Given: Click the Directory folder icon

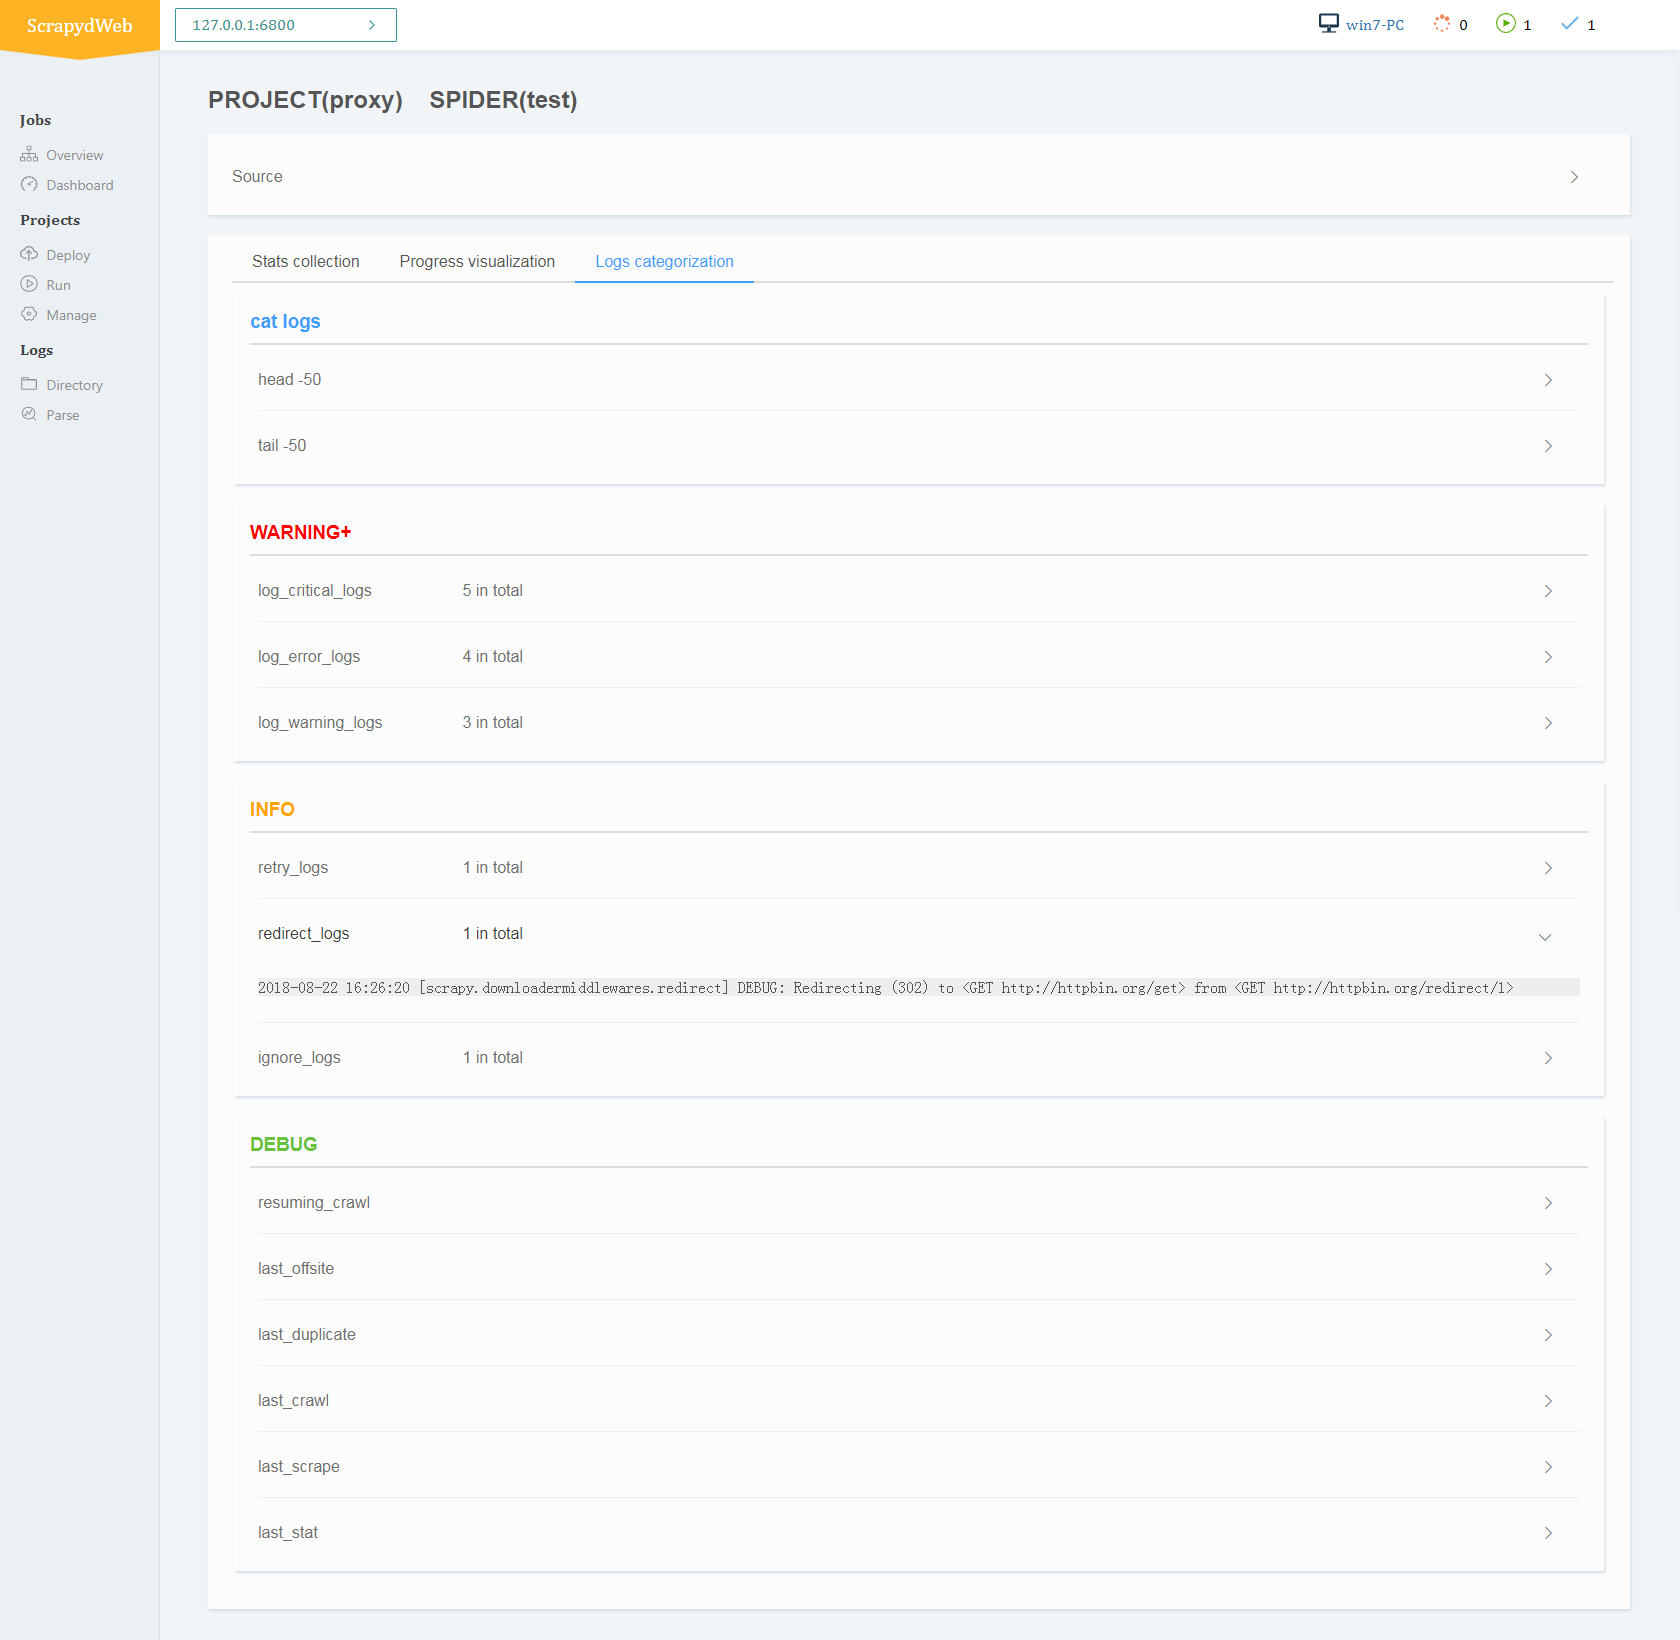Looking at the screenshot, I should [29, 384].
